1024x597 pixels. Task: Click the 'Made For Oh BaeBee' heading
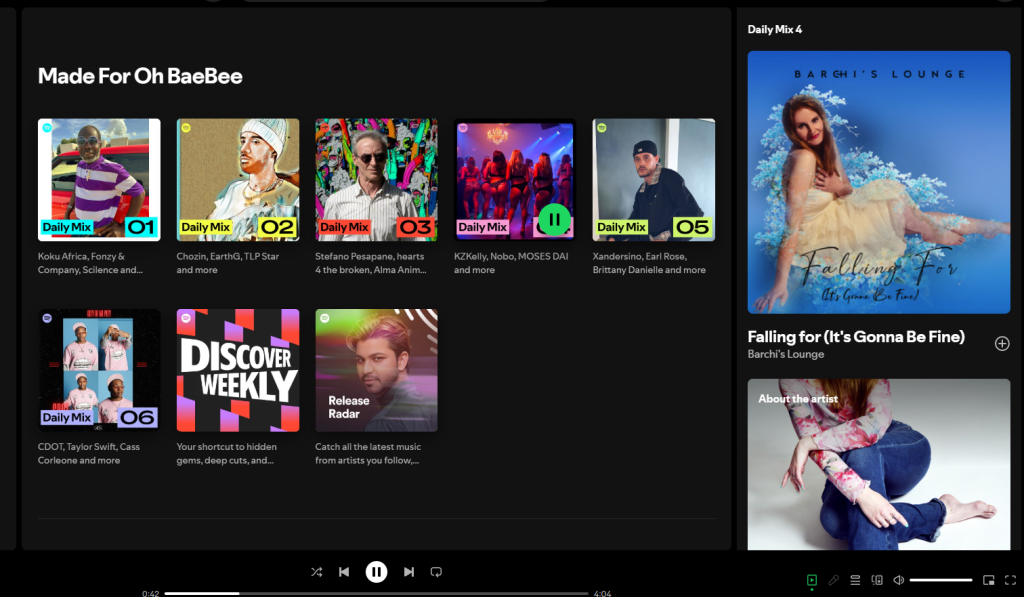click(x=140, y=76)
